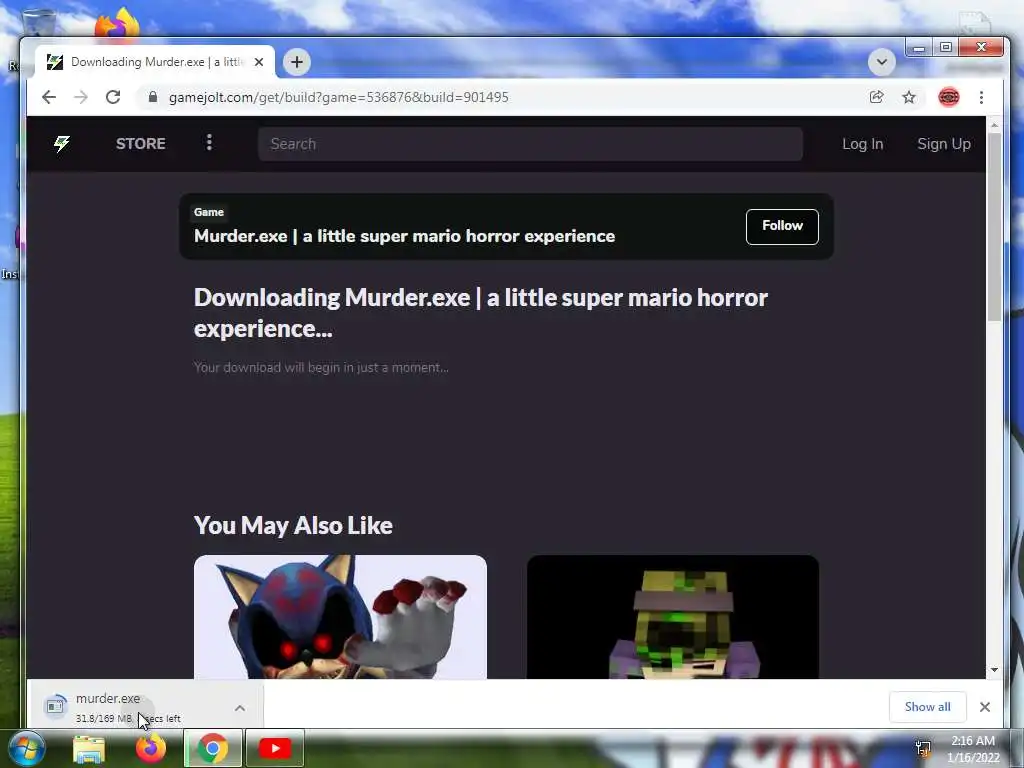The width and height of the screenshot is (1024, 768).
Task: Click the page scrollbar up arrow
Action: pyautogui.click(x=994, y=125)
